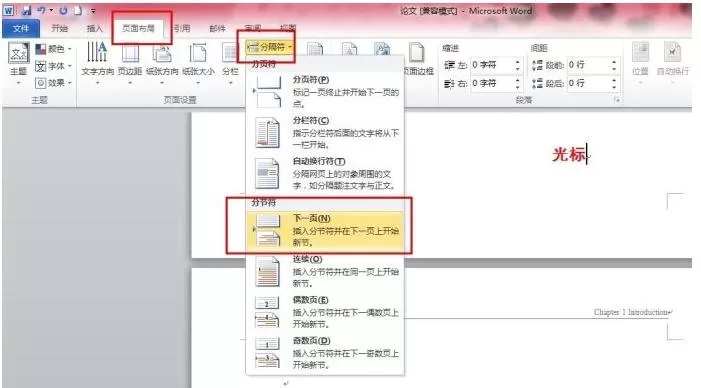Switch to the 开始 (Home) tab
Screen dimensions: 701x388
[59, 29]
